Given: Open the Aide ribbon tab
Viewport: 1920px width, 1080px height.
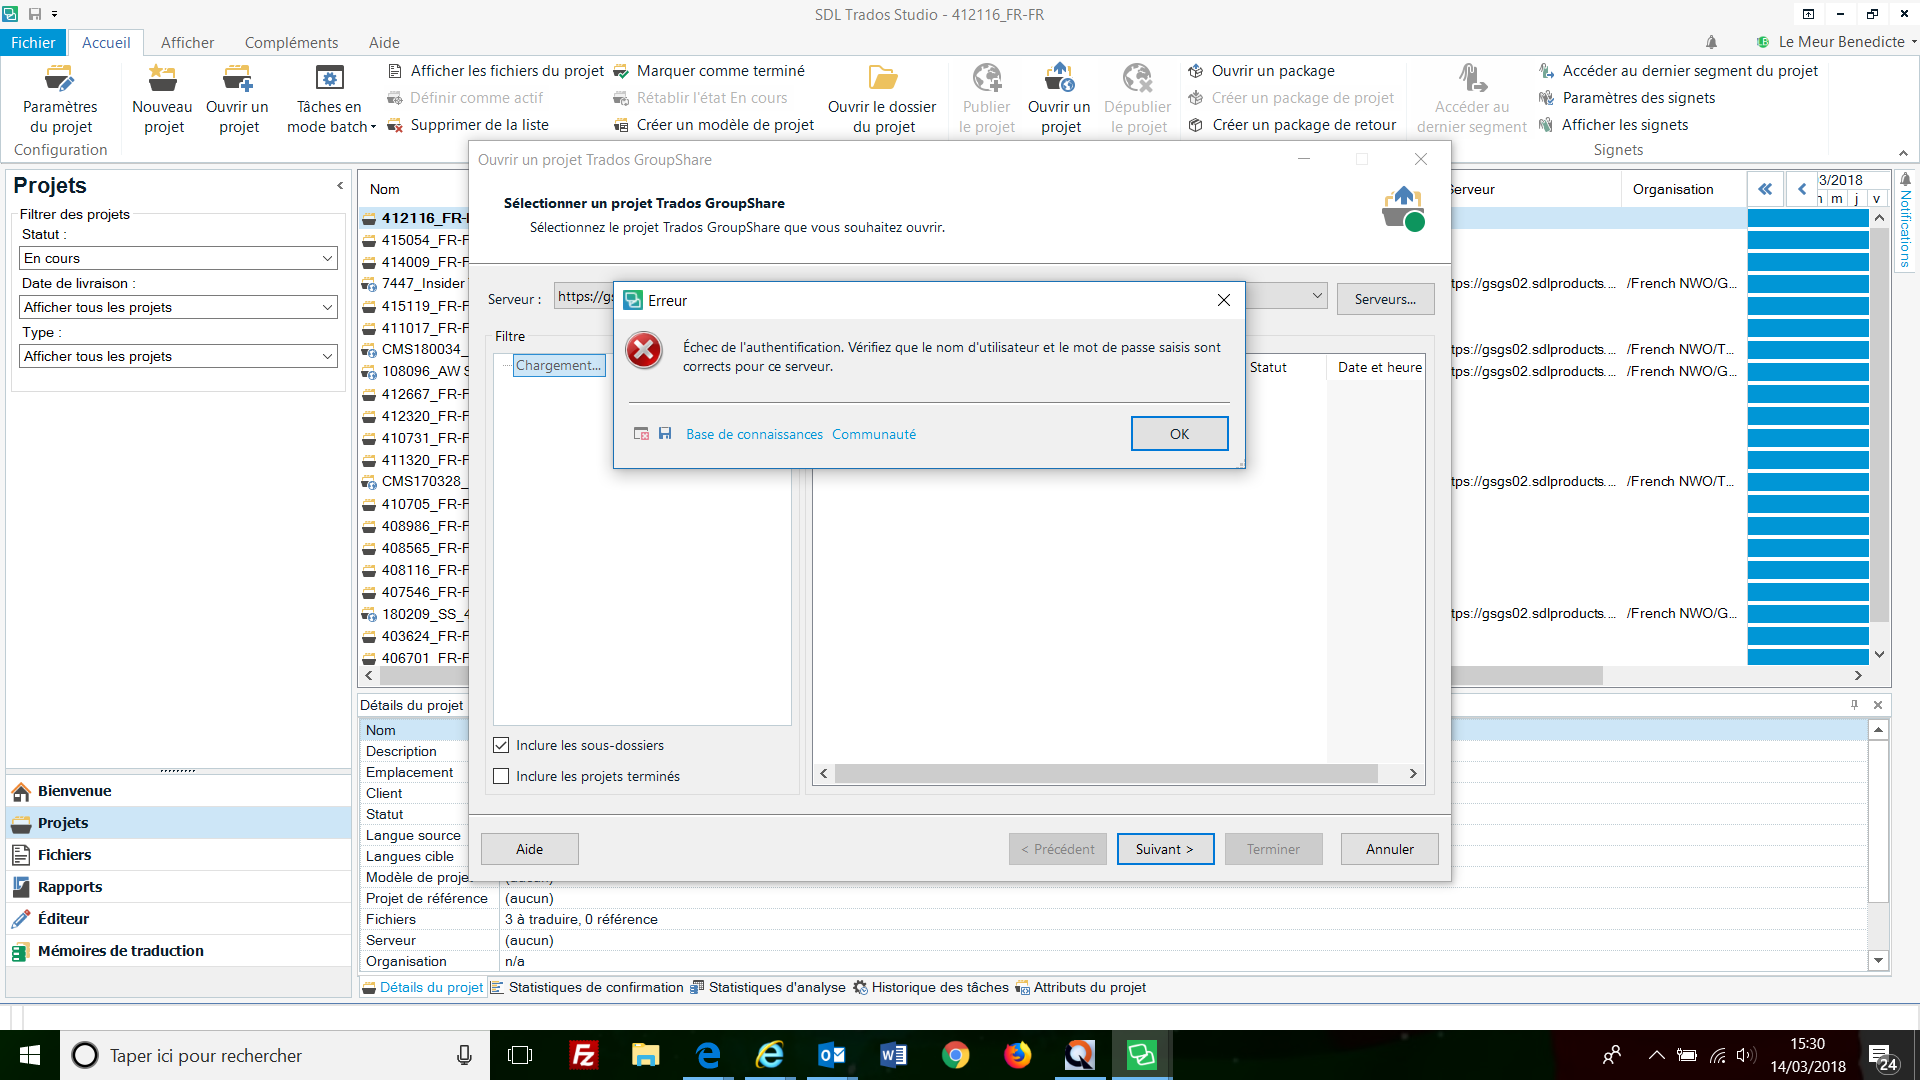Looking at the screenshot, I should (384, 42).
